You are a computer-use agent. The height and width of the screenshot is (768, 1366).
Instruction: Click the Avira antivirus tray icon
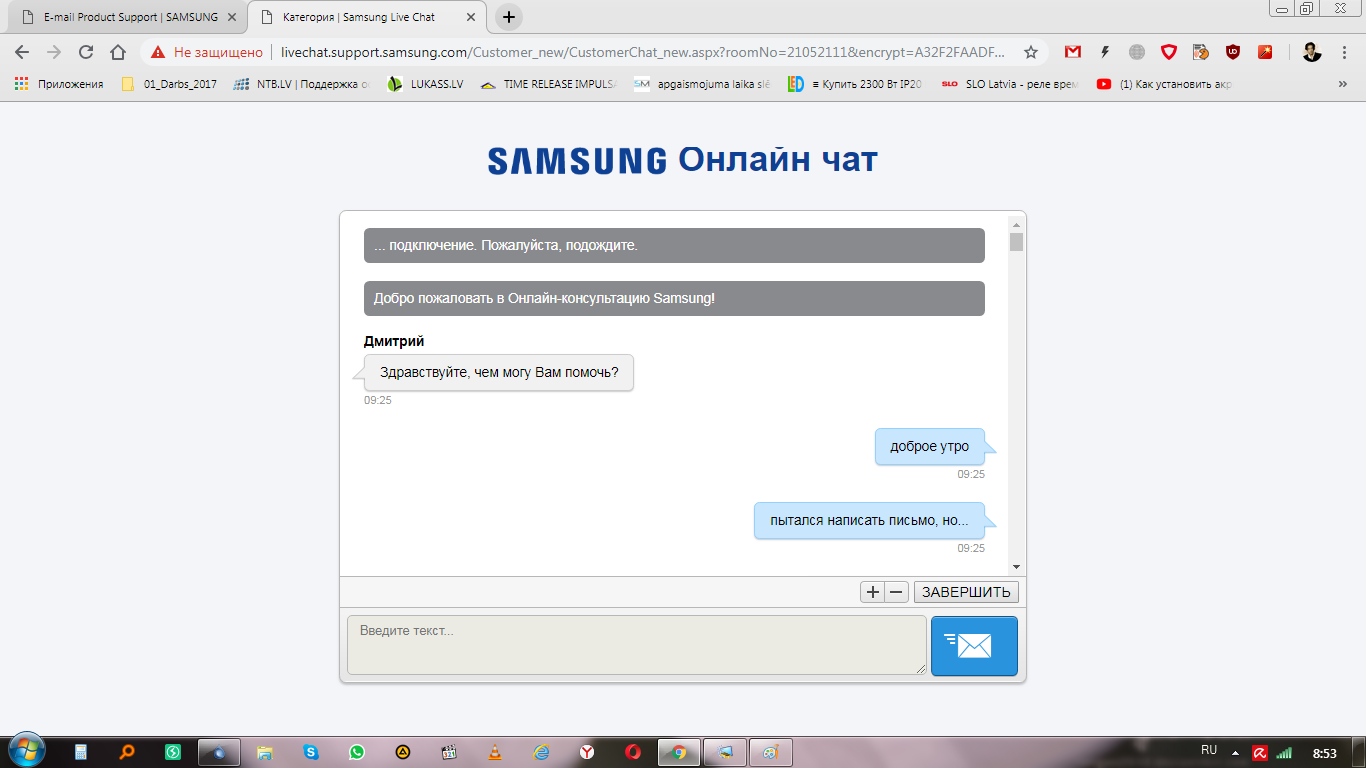click(x=1260, y=752)
